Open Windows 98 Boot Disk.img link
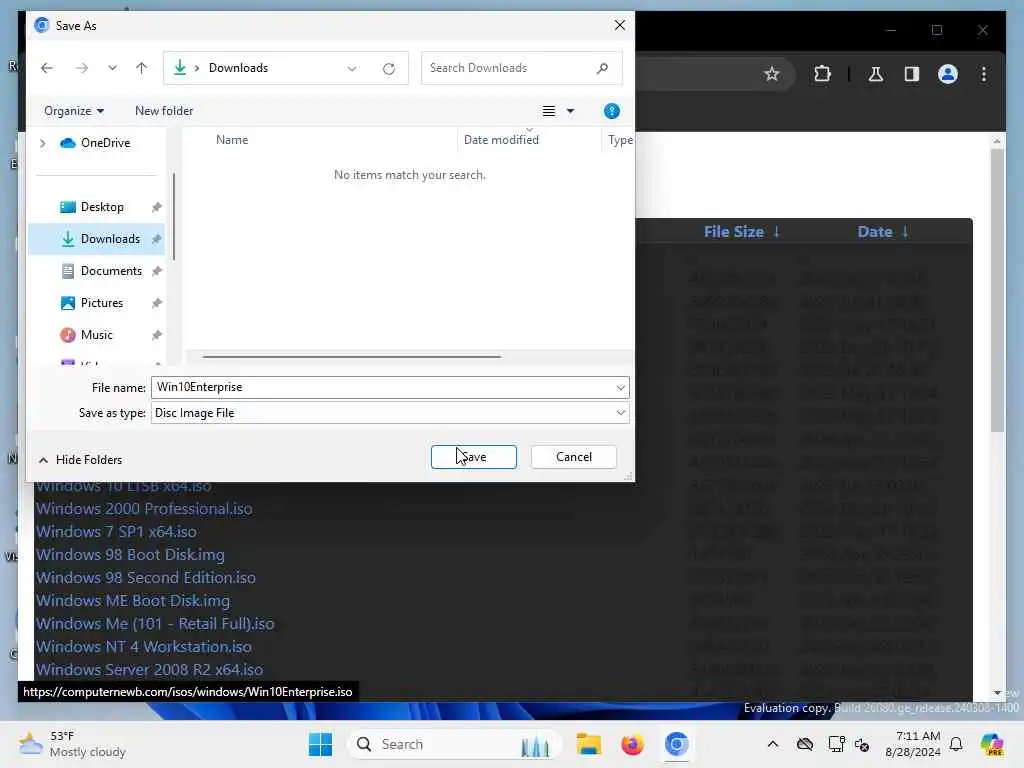This screenshot has height=768, width=1024. [131, 554]
